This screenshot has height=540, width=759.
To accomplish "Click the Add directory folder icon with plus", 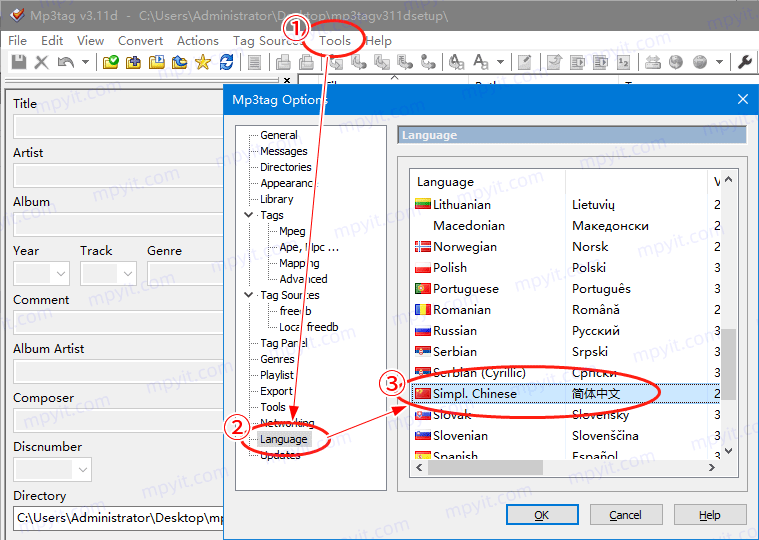I will click(x=133, y=62).
